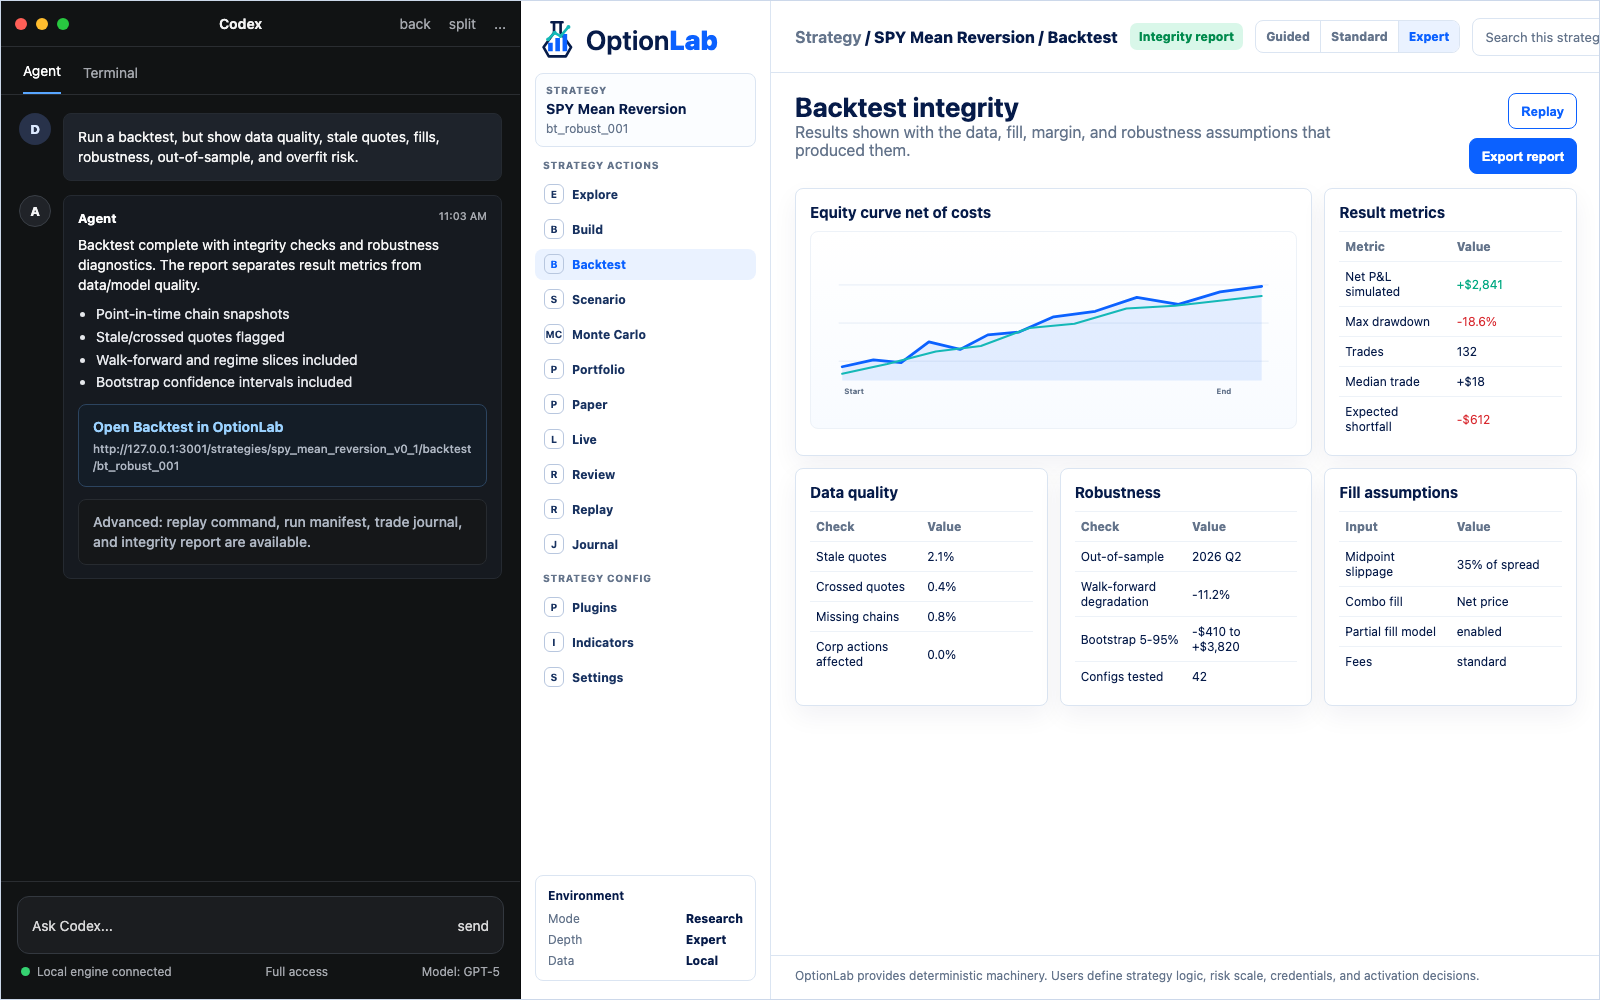This screenshot has height=1000, width=1600.
Task: Click the Crossed quotes value 0.4%
Action: pyautogui.click(x=941, y=587)
